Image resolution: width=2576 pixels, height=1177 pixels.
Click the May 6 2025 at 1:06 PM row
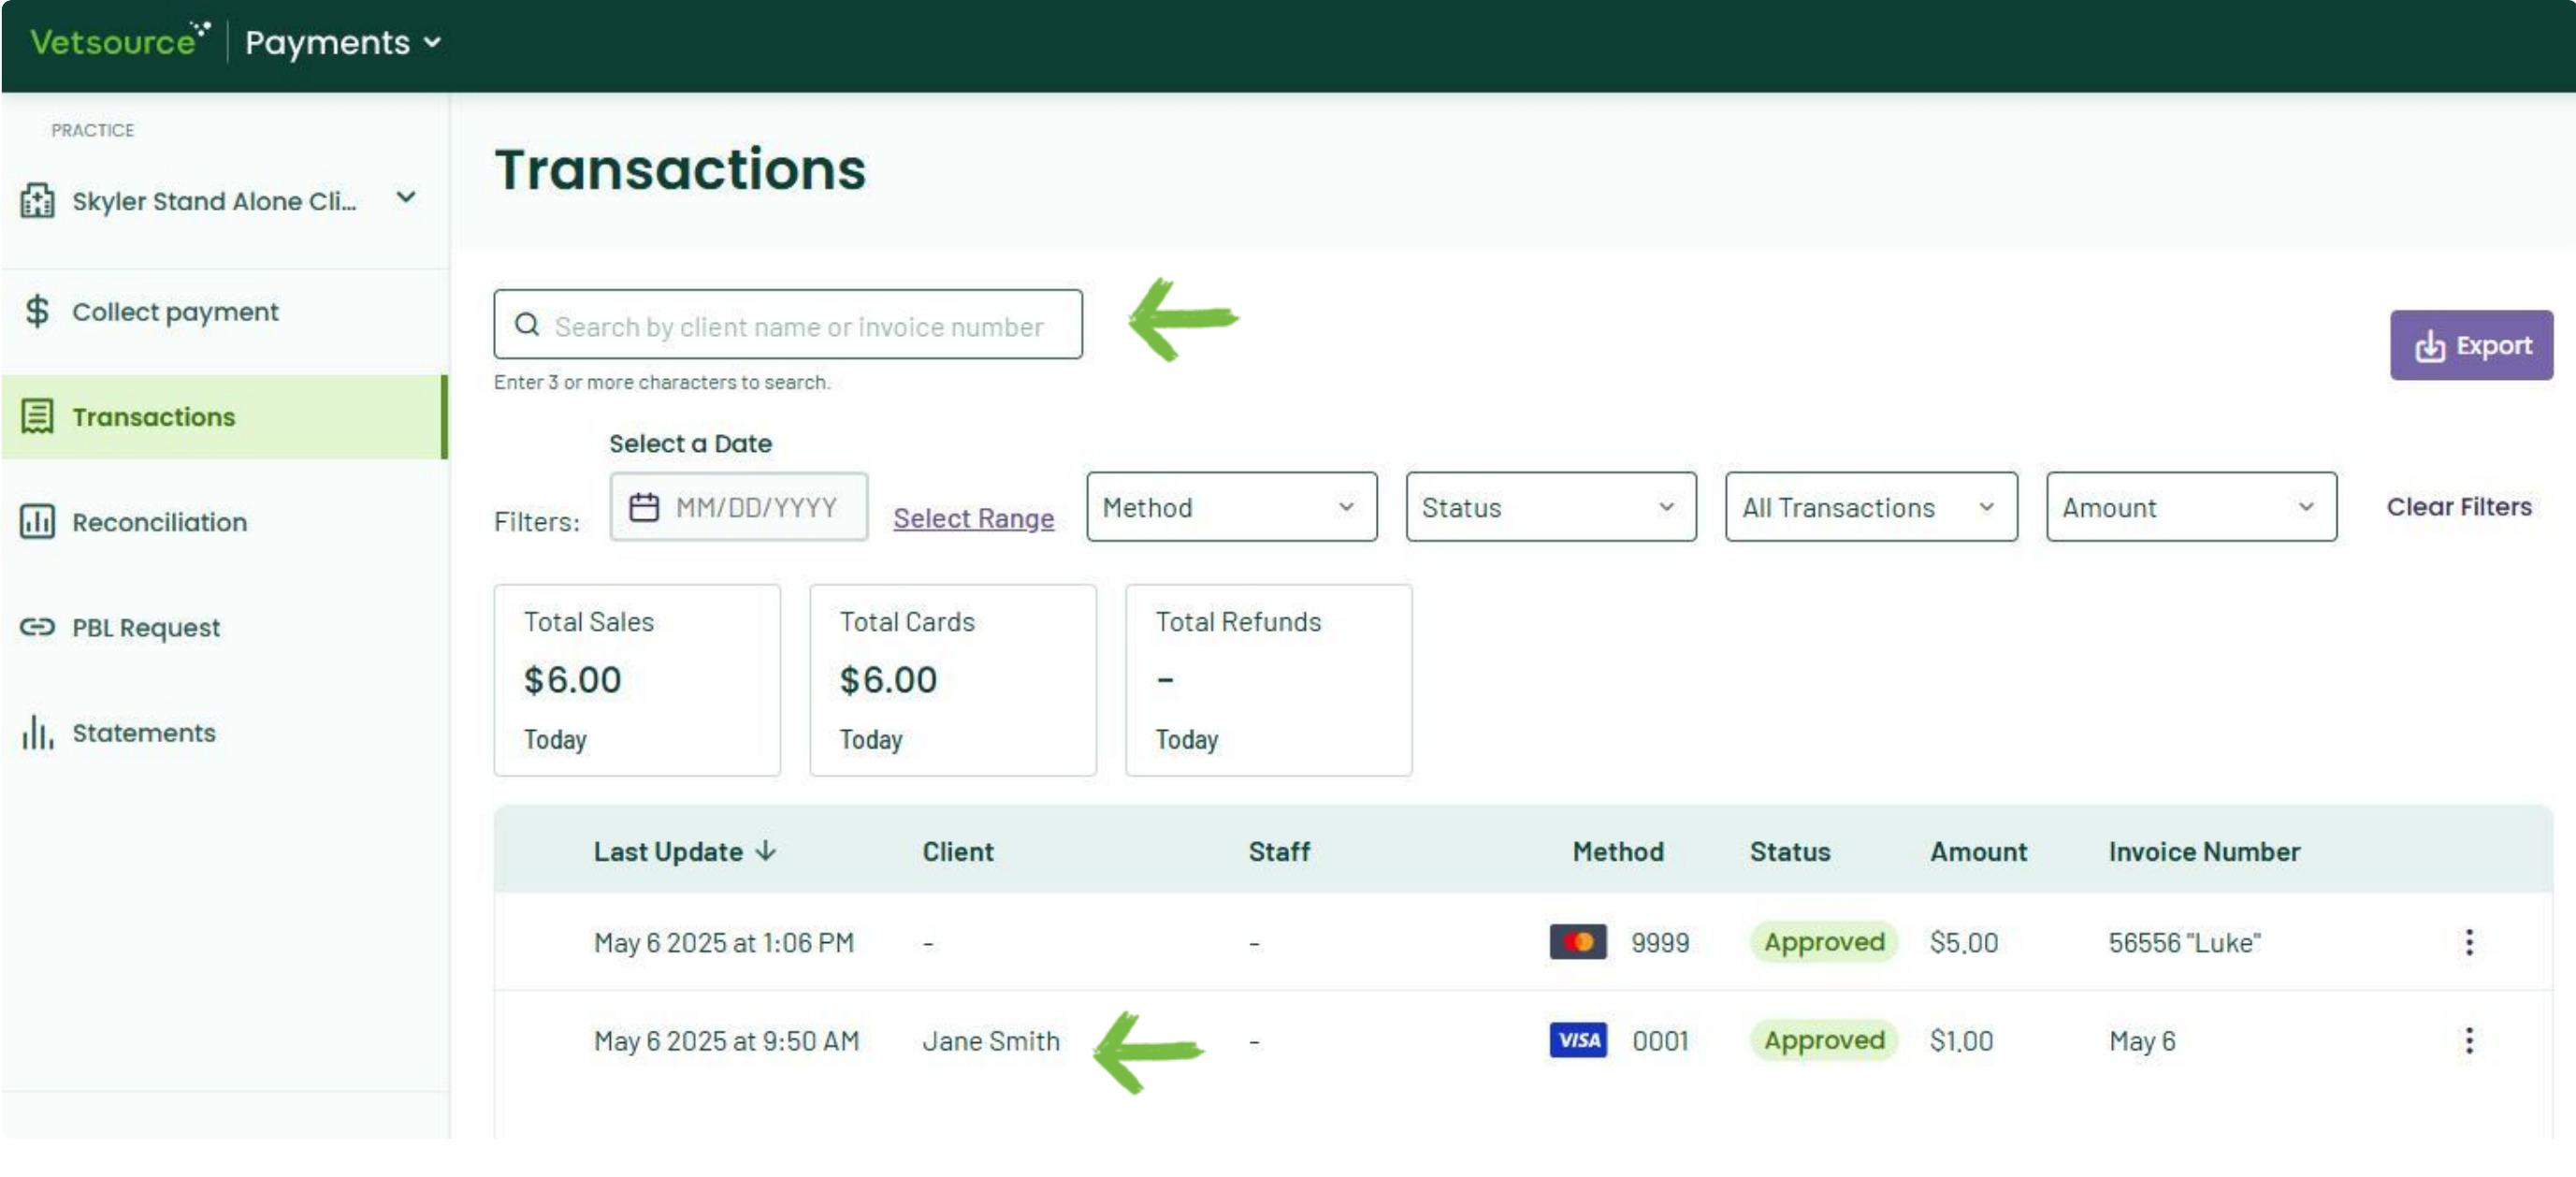coord(1523,942)
